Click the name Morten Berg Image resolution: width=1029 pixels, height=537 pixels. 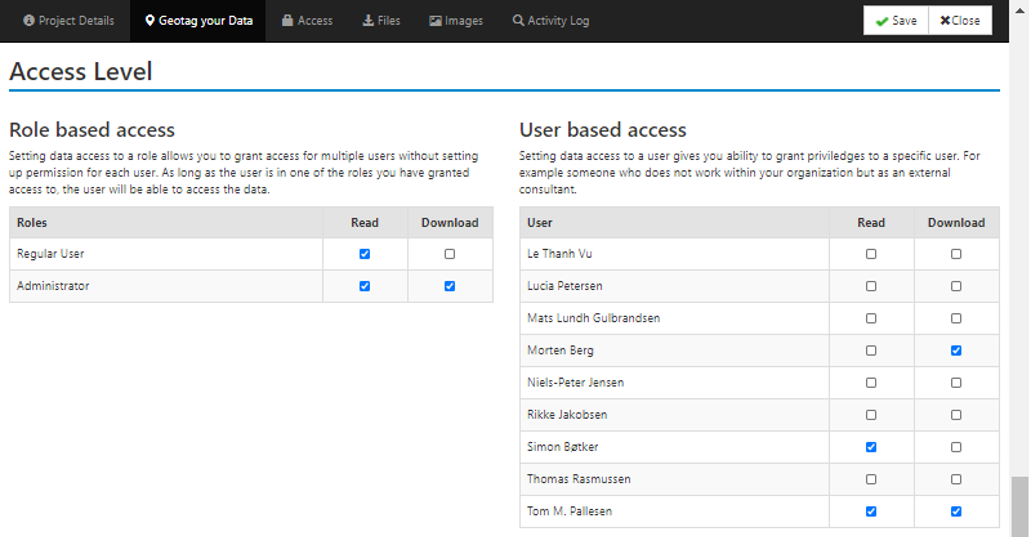coord(560,351)
